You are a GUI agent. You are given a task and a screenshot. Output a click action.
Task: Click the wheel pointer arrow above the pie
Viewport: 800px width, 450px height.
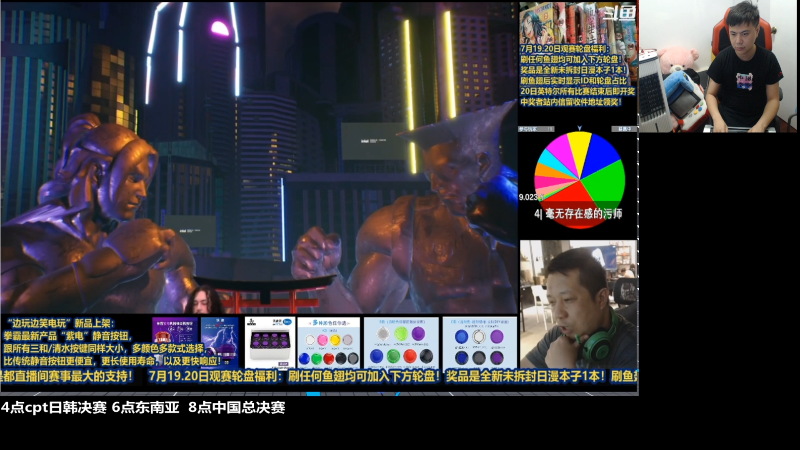[580, 128]
